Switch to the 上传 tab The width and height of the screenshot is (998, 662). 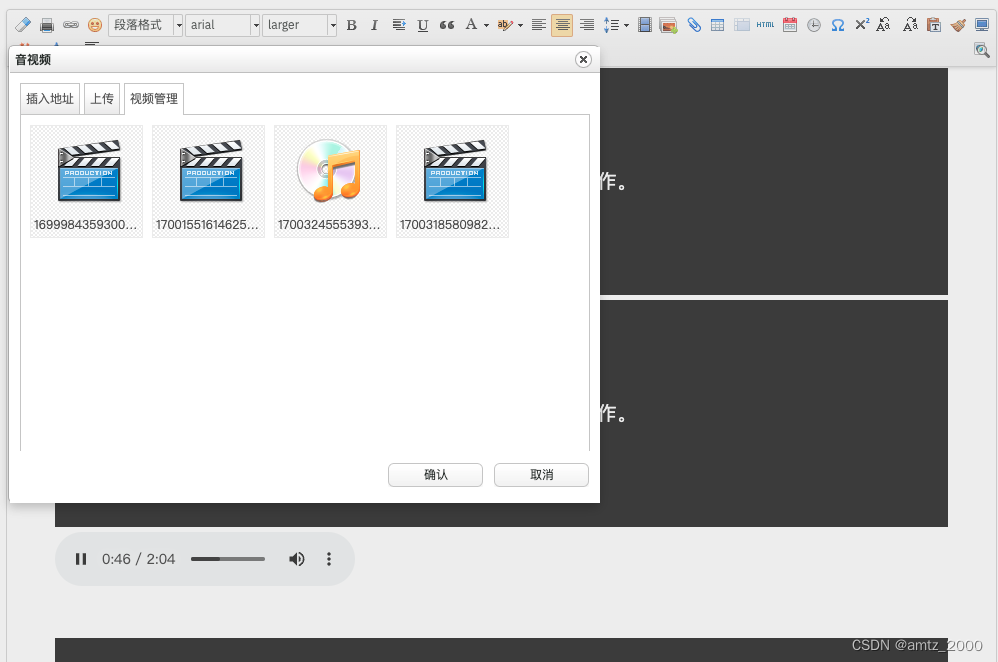[102, 99]
